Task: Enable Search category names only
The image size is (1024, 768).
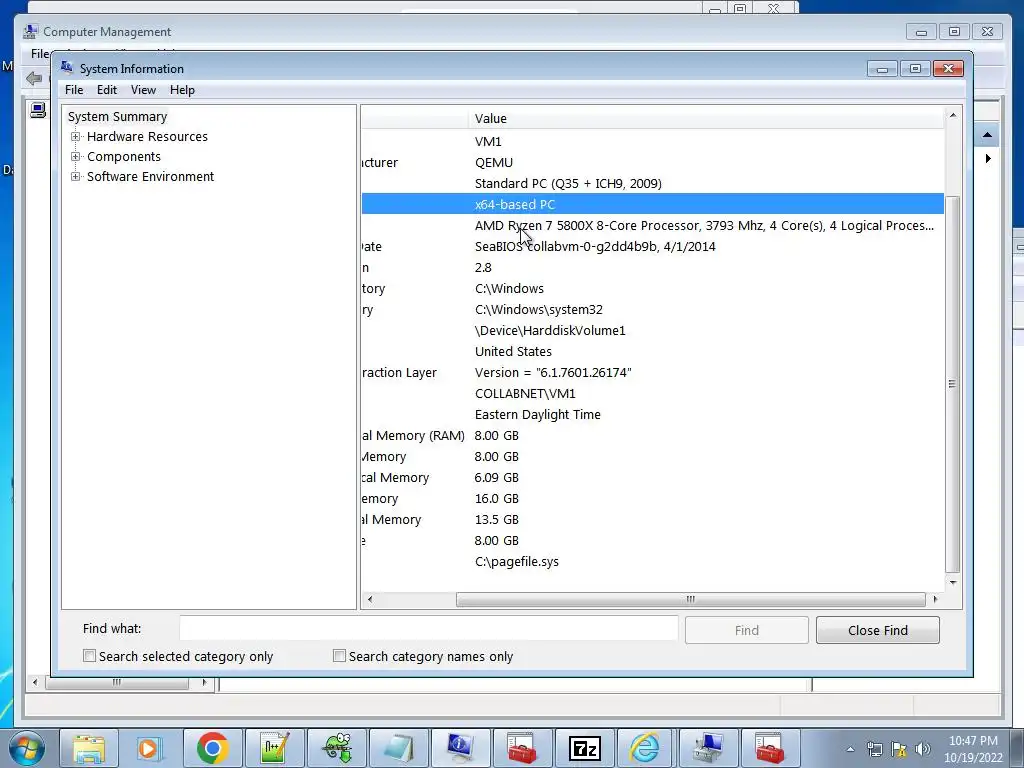Action: tap(339, 656)
